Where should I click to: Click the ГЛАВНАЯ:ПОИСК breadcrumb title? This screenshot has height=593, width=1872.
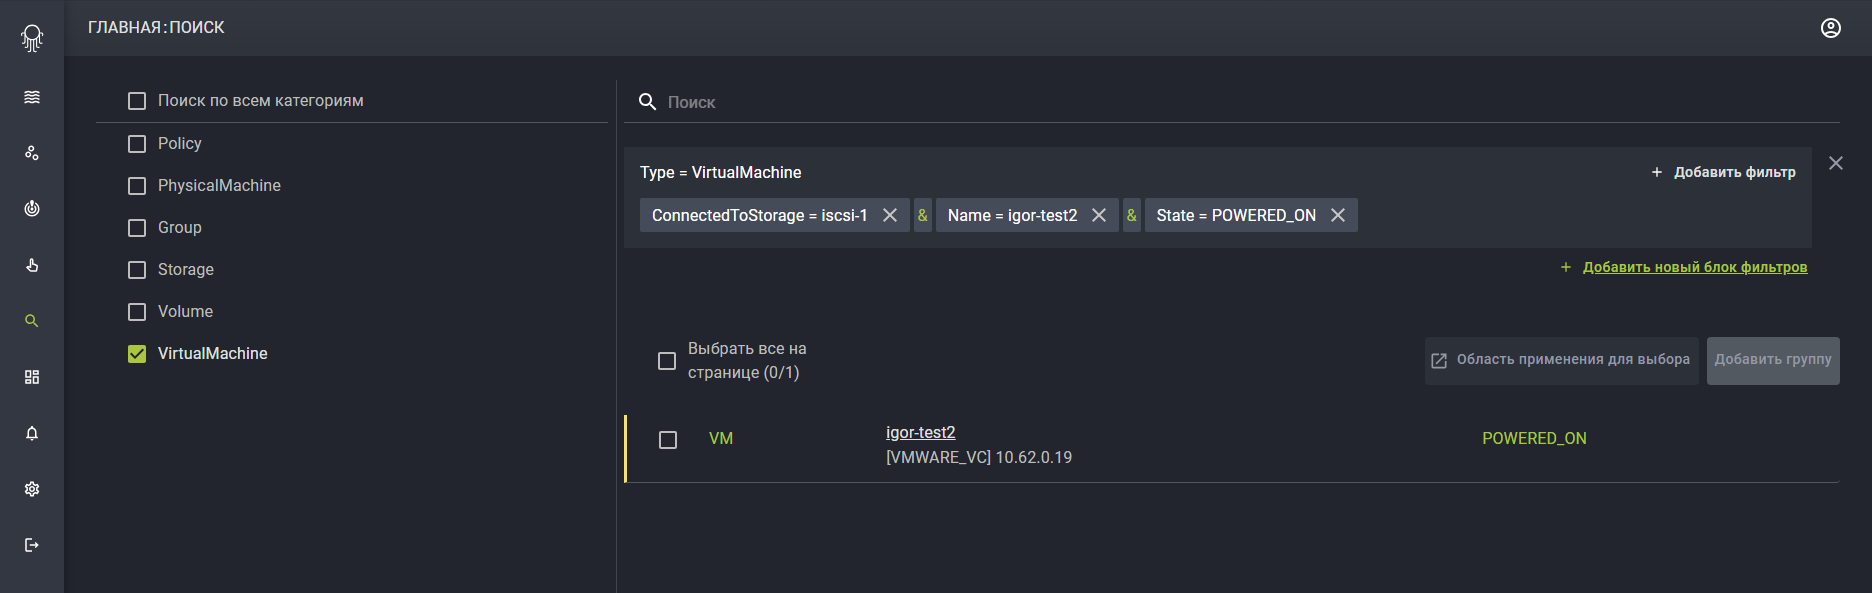click(156, 28)
